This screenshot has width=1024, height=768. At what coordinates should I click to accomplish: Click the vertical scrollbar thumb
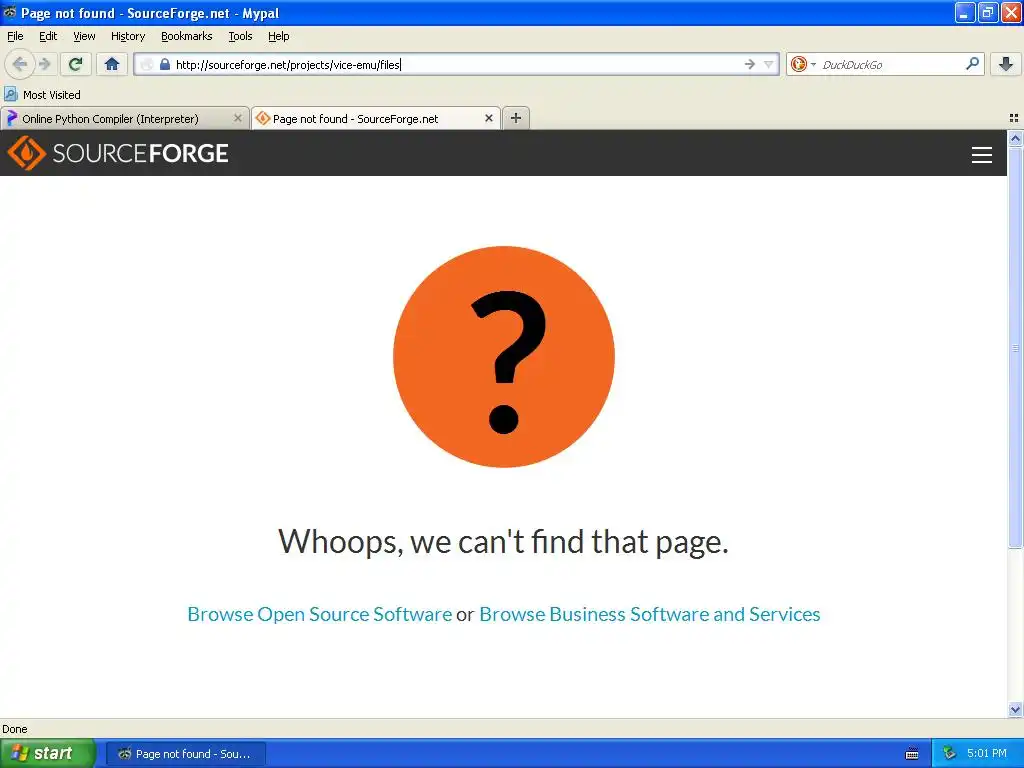point(1015,347)
